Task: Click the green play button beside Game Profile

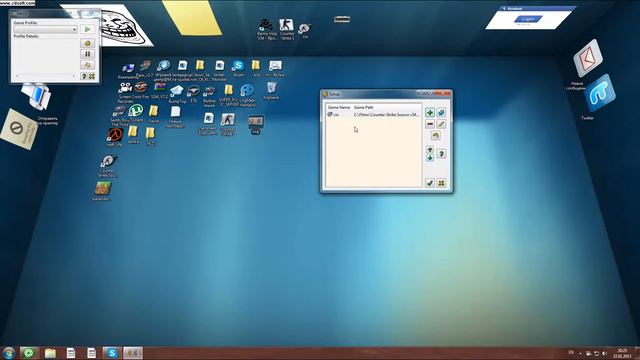Action: 87,29
